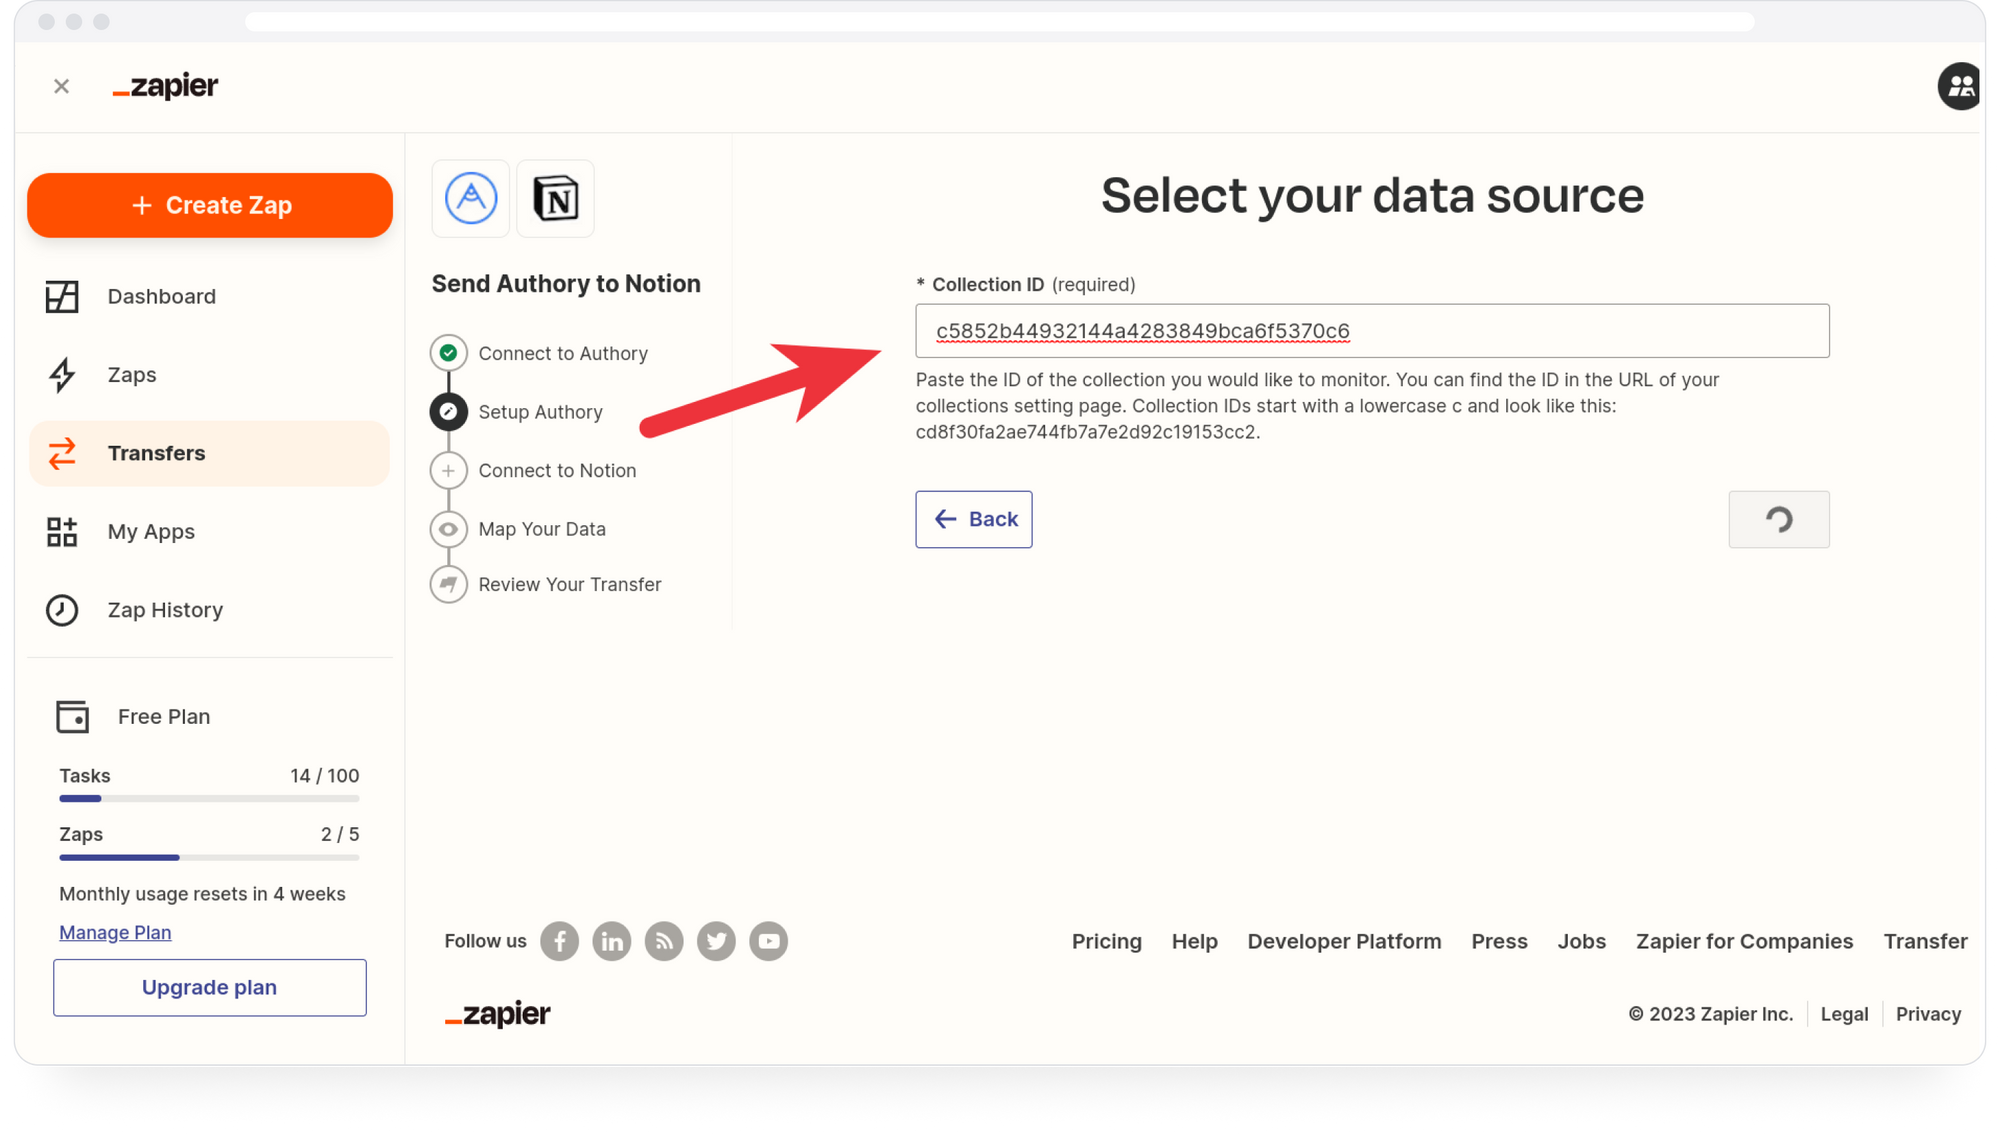Click the green checkmark step icon
The width and height of the screenshot is (2000, 1134).
(x=449, y=353)
